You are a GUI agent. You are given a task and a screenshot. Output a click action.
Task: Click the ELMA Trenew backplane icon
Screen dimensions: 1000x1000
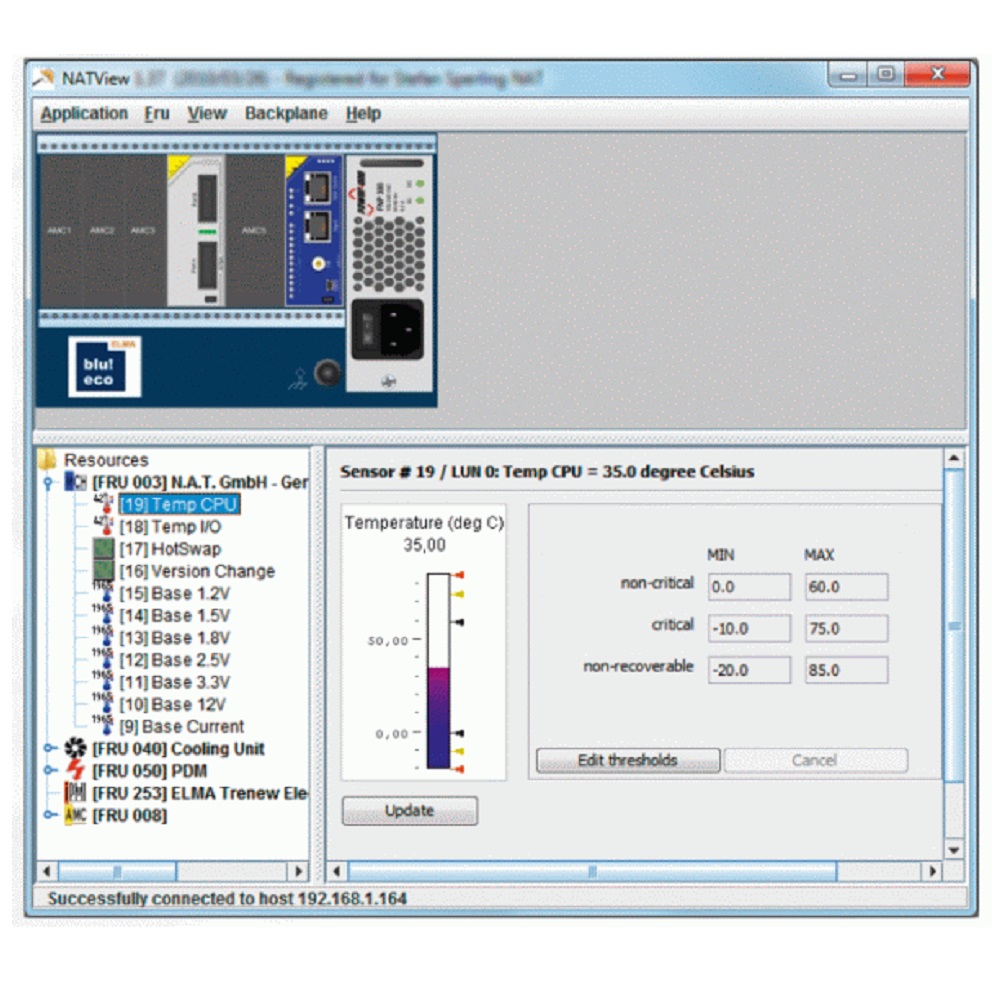pos(76,793)
